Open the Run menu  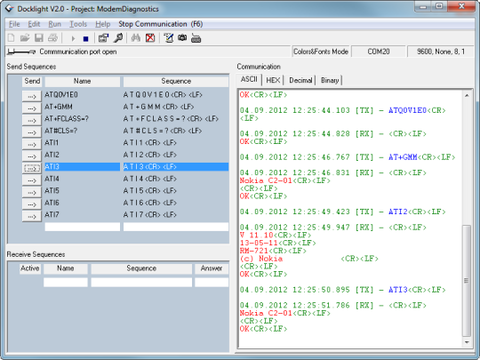click(x=55, y=24)
